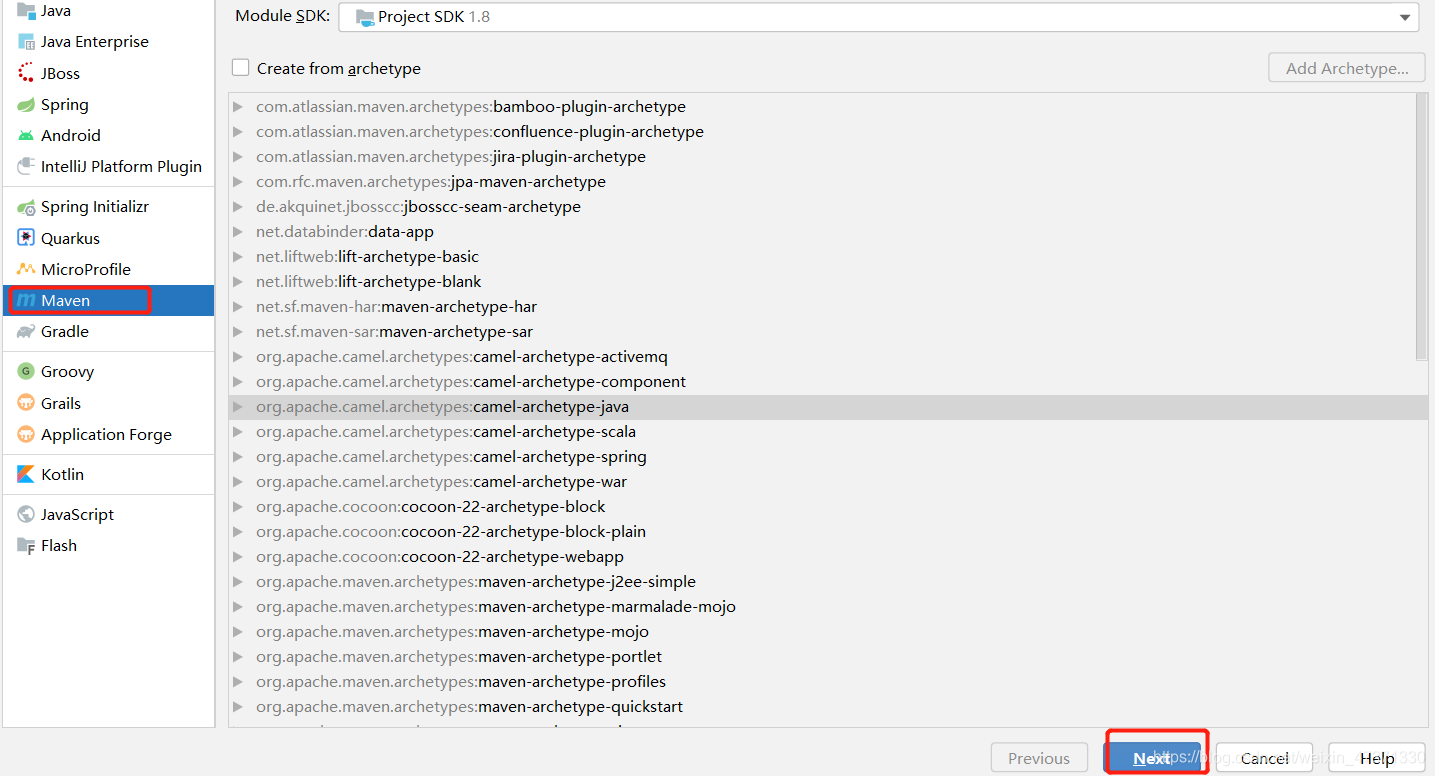
Task: Click the Previous button
Action: [1039, 759]
